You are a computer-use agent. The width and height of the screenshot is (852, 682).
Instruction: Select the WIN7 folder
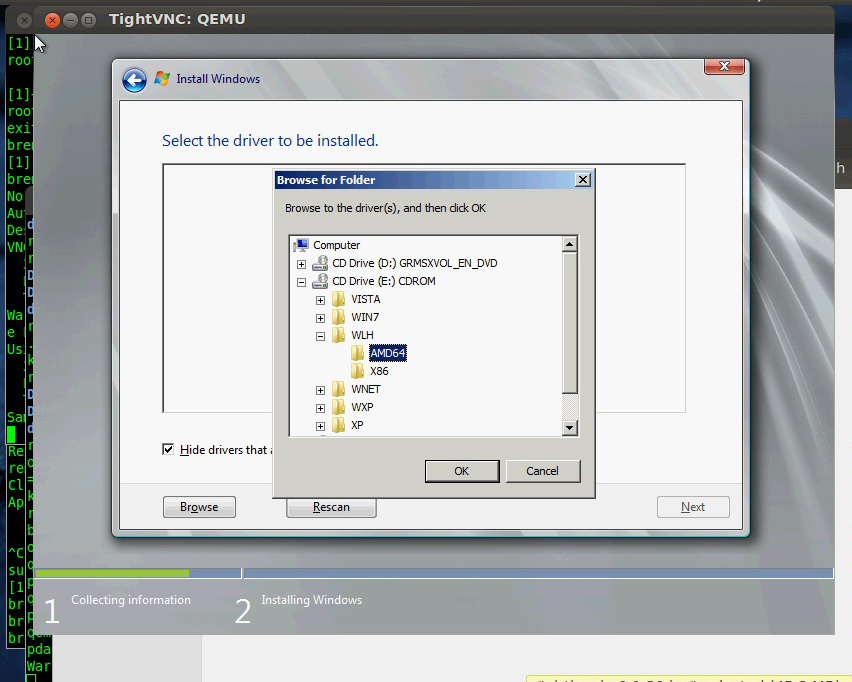pyautogui.click(x=365, y=317)
